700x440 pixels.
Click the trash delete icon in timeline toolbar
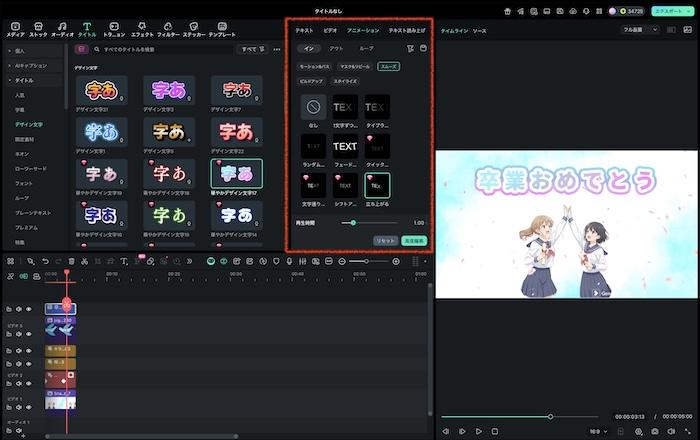coord(71,262)
